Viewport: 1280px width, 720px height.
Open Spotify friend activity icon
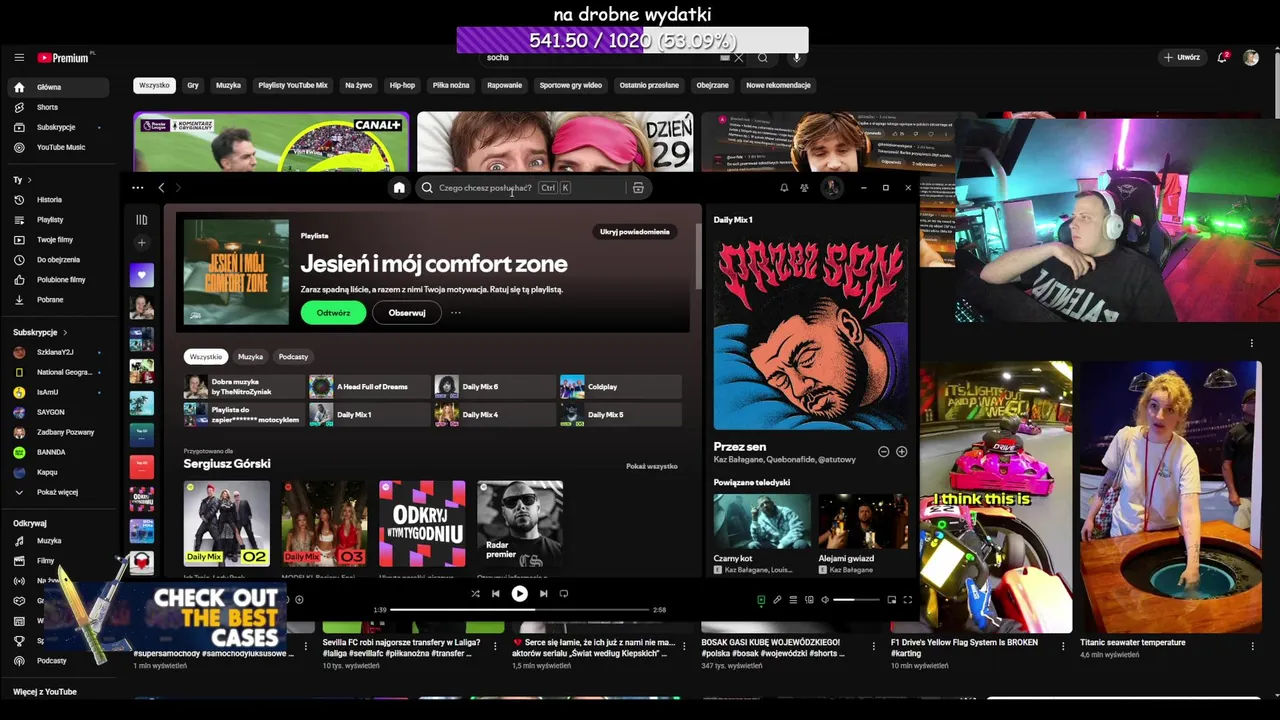[804, 188]
